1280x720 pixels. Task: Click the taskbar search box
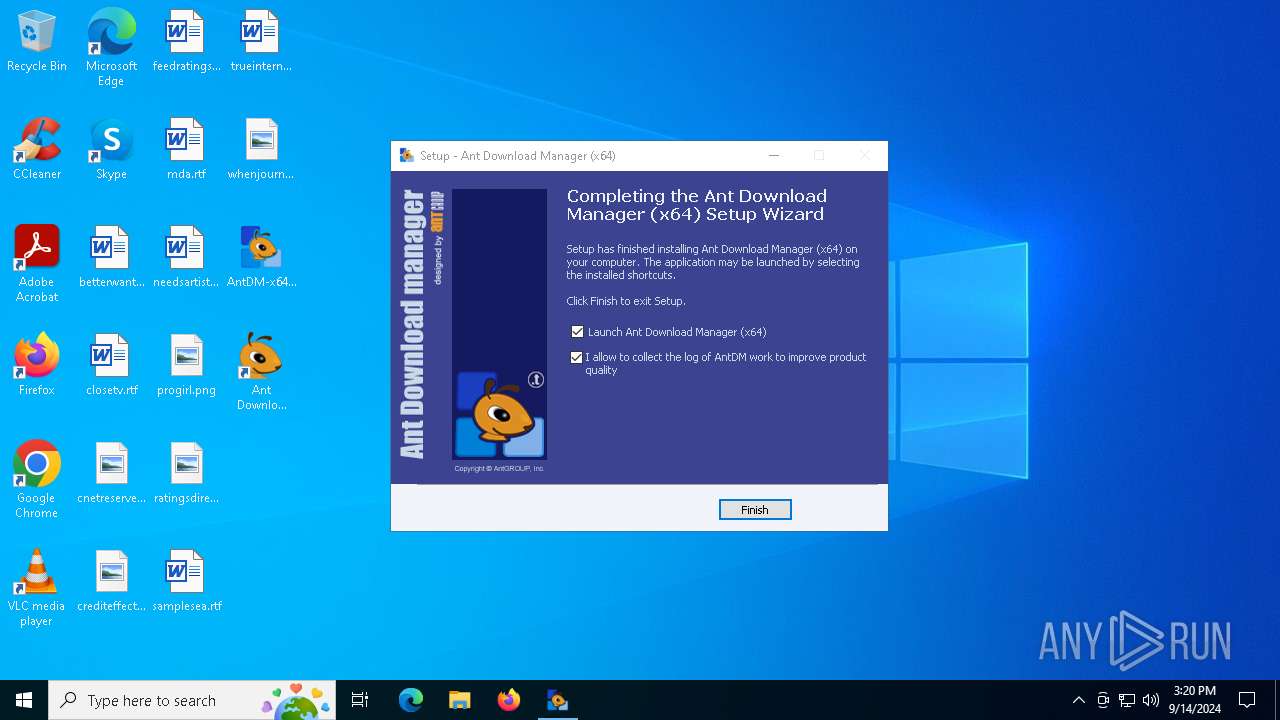[192, 700]
